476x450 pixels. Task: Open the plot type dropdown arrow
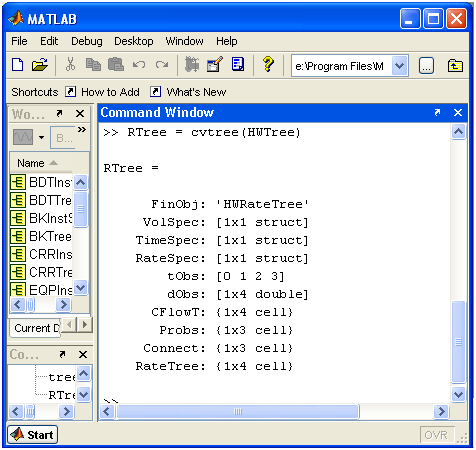coord(41,137)
